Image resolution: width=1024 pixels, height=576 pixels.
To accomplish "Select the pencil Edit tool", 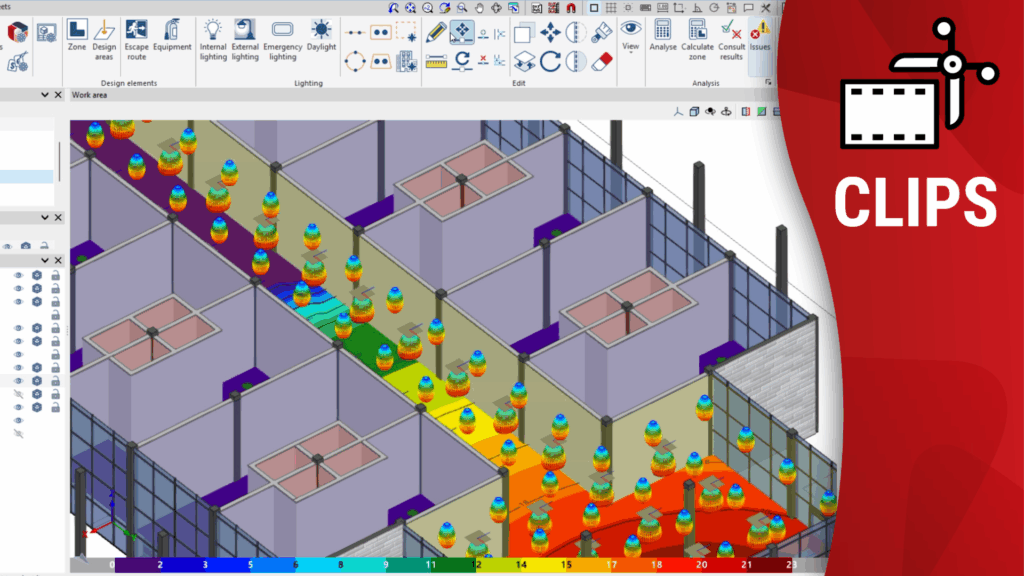I will pos(435,32).
